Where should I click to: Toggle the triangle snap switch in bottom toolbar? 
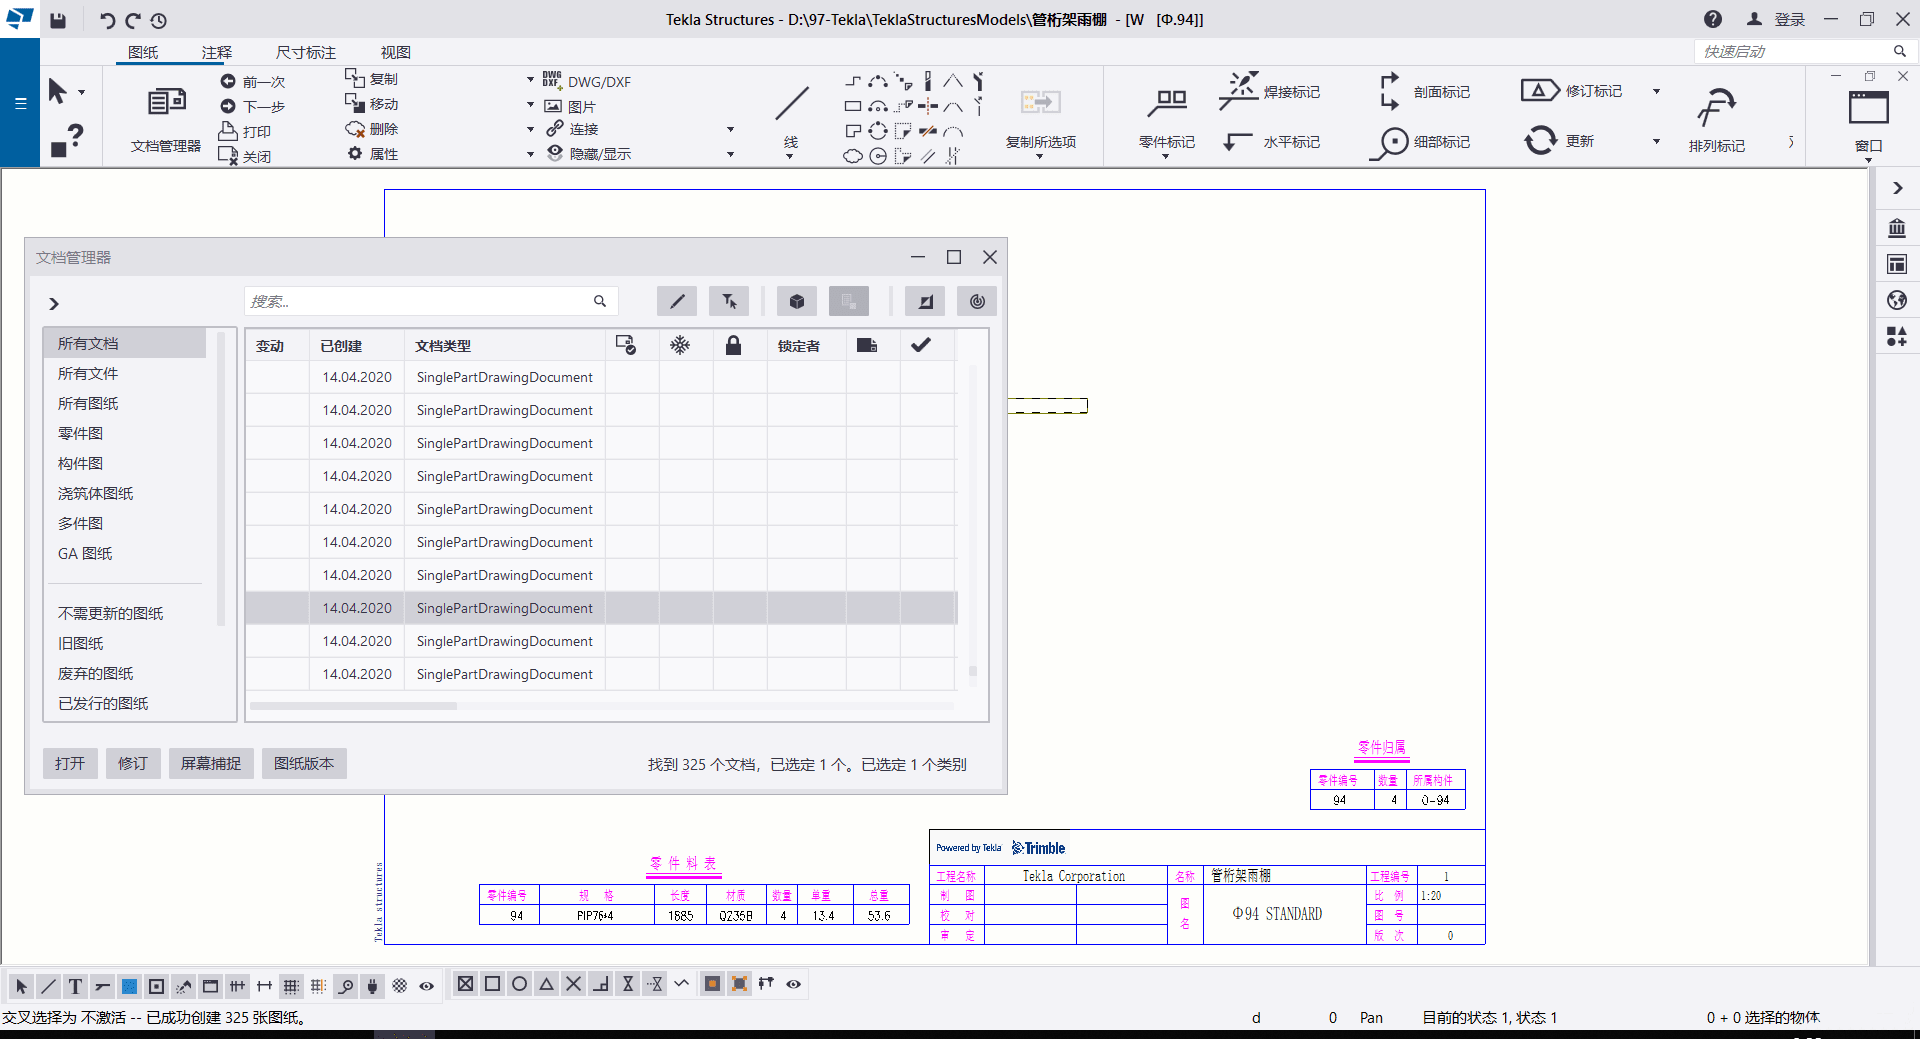coord(546,984)
